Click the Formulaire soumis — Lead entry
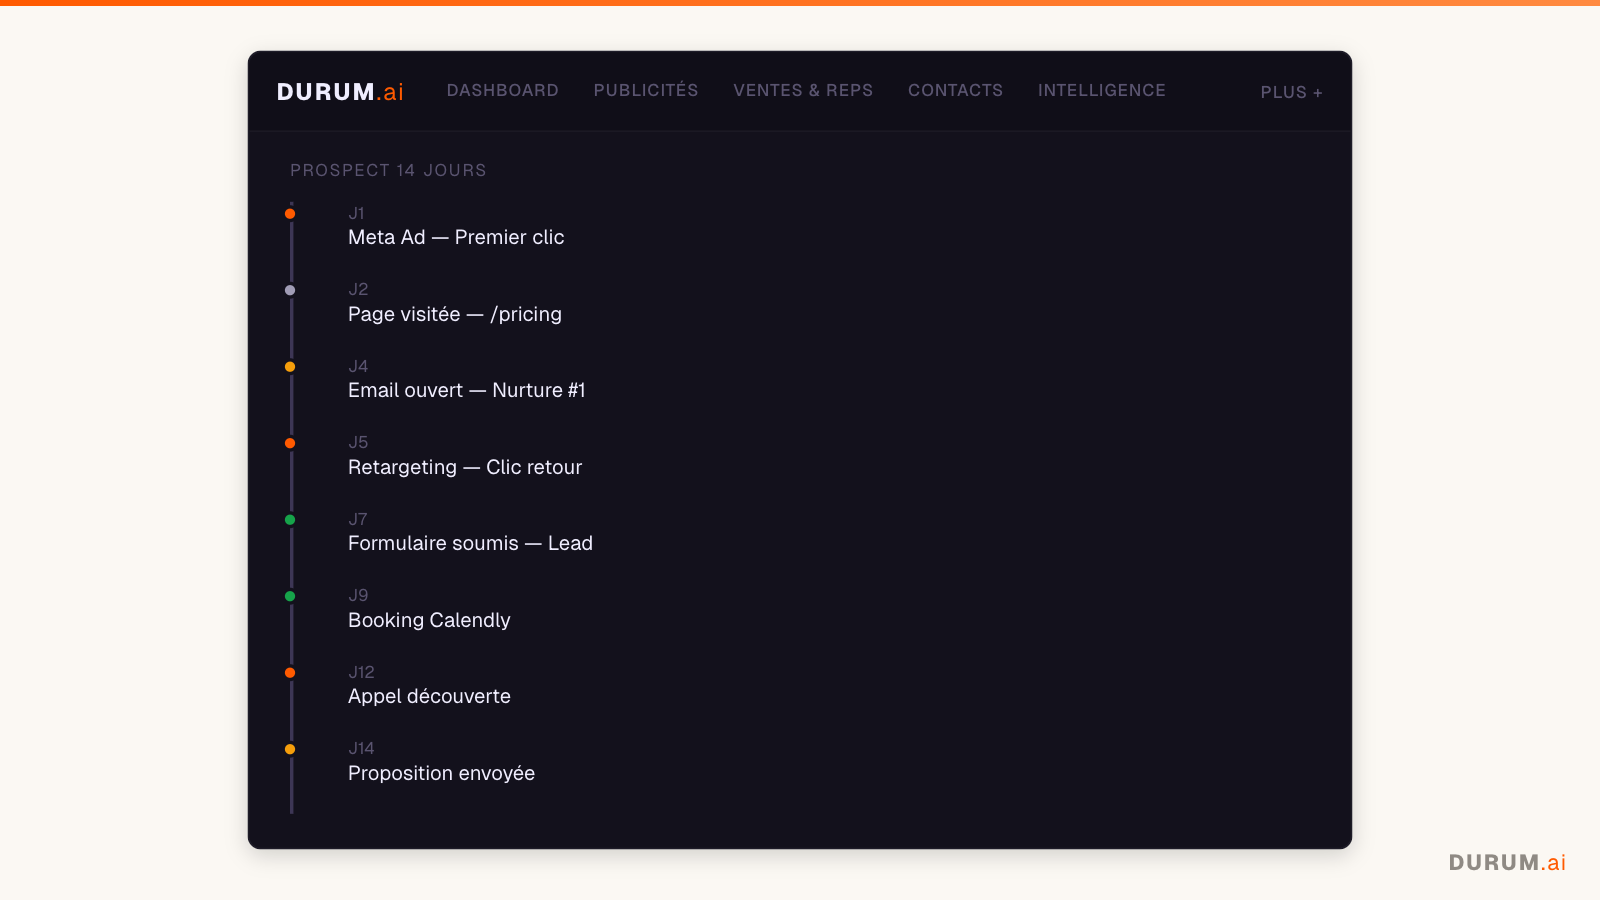This screenshot has width=1600, height=900. pos(470,543)
